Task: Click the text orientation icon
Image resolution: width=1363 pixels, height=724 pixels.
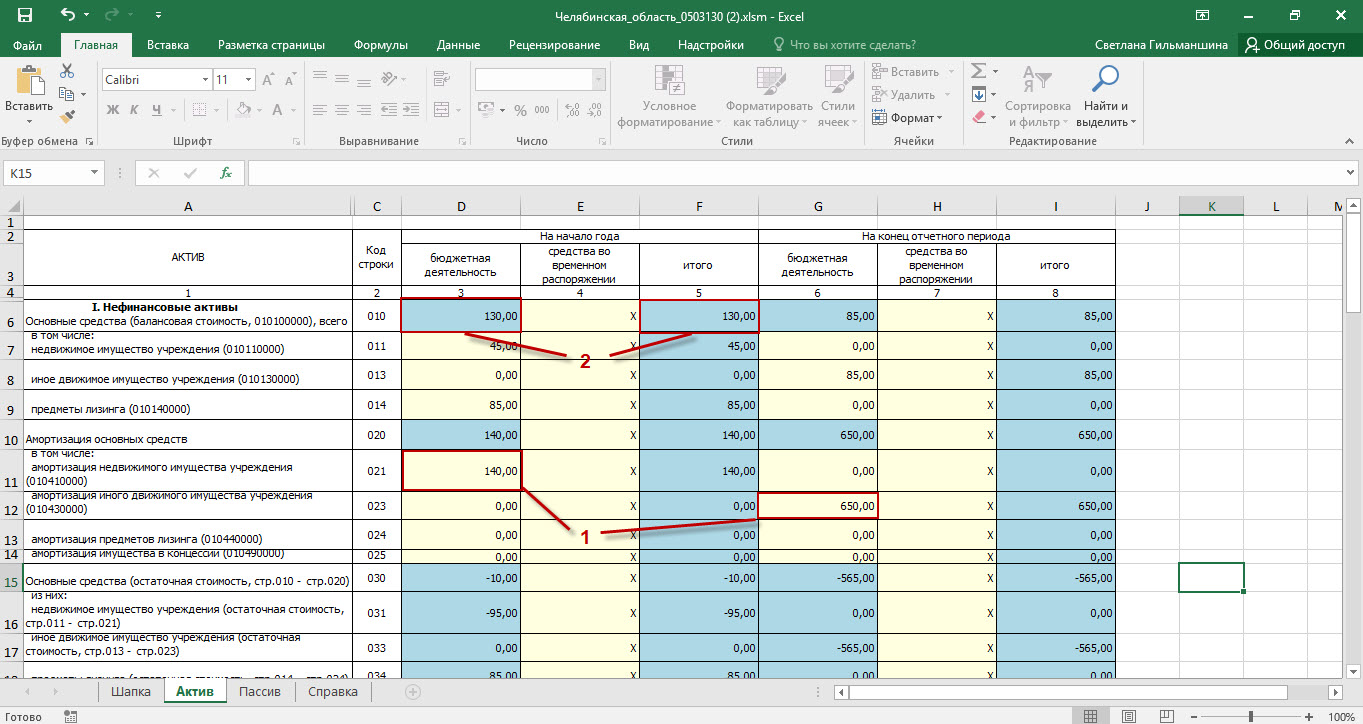Action: [x=389, y=79]
